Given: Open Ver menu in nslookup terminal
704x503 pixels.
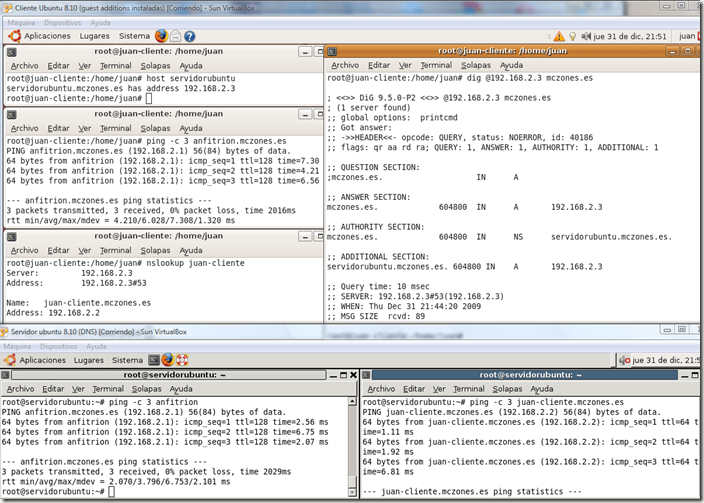Looking at the screenshot, I should click(84, 250).
